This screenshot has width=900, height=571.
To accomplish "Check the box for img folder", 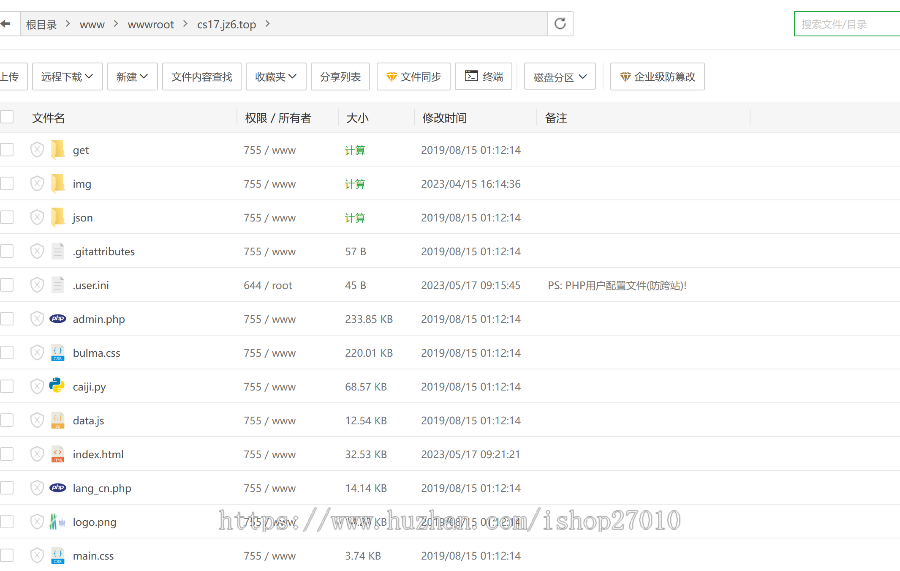I will (x=7, y=184).
